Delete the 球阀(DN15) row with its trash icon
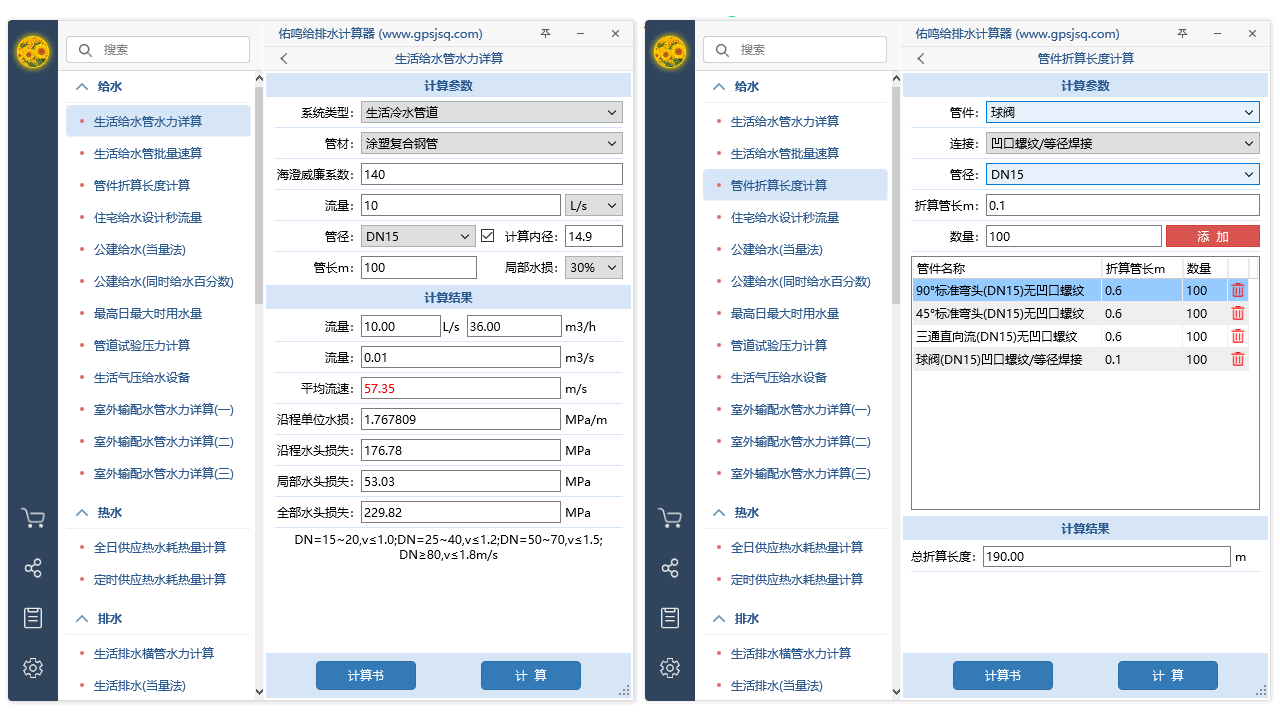Viewport: 1280px width, 720px height. (1238, 359)
